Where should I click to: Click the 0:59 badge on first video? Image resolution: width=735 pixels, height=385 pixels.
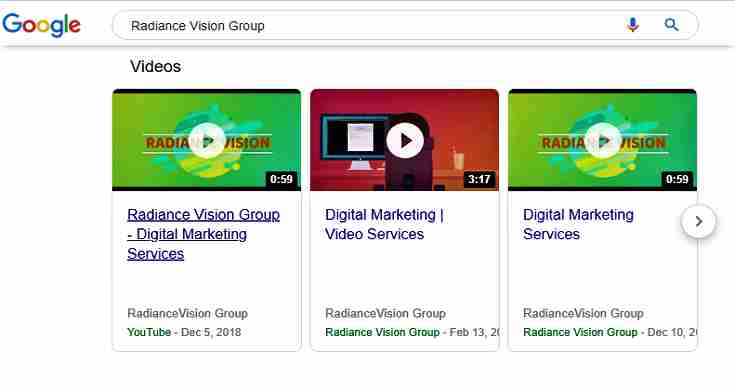click(281, 179)
